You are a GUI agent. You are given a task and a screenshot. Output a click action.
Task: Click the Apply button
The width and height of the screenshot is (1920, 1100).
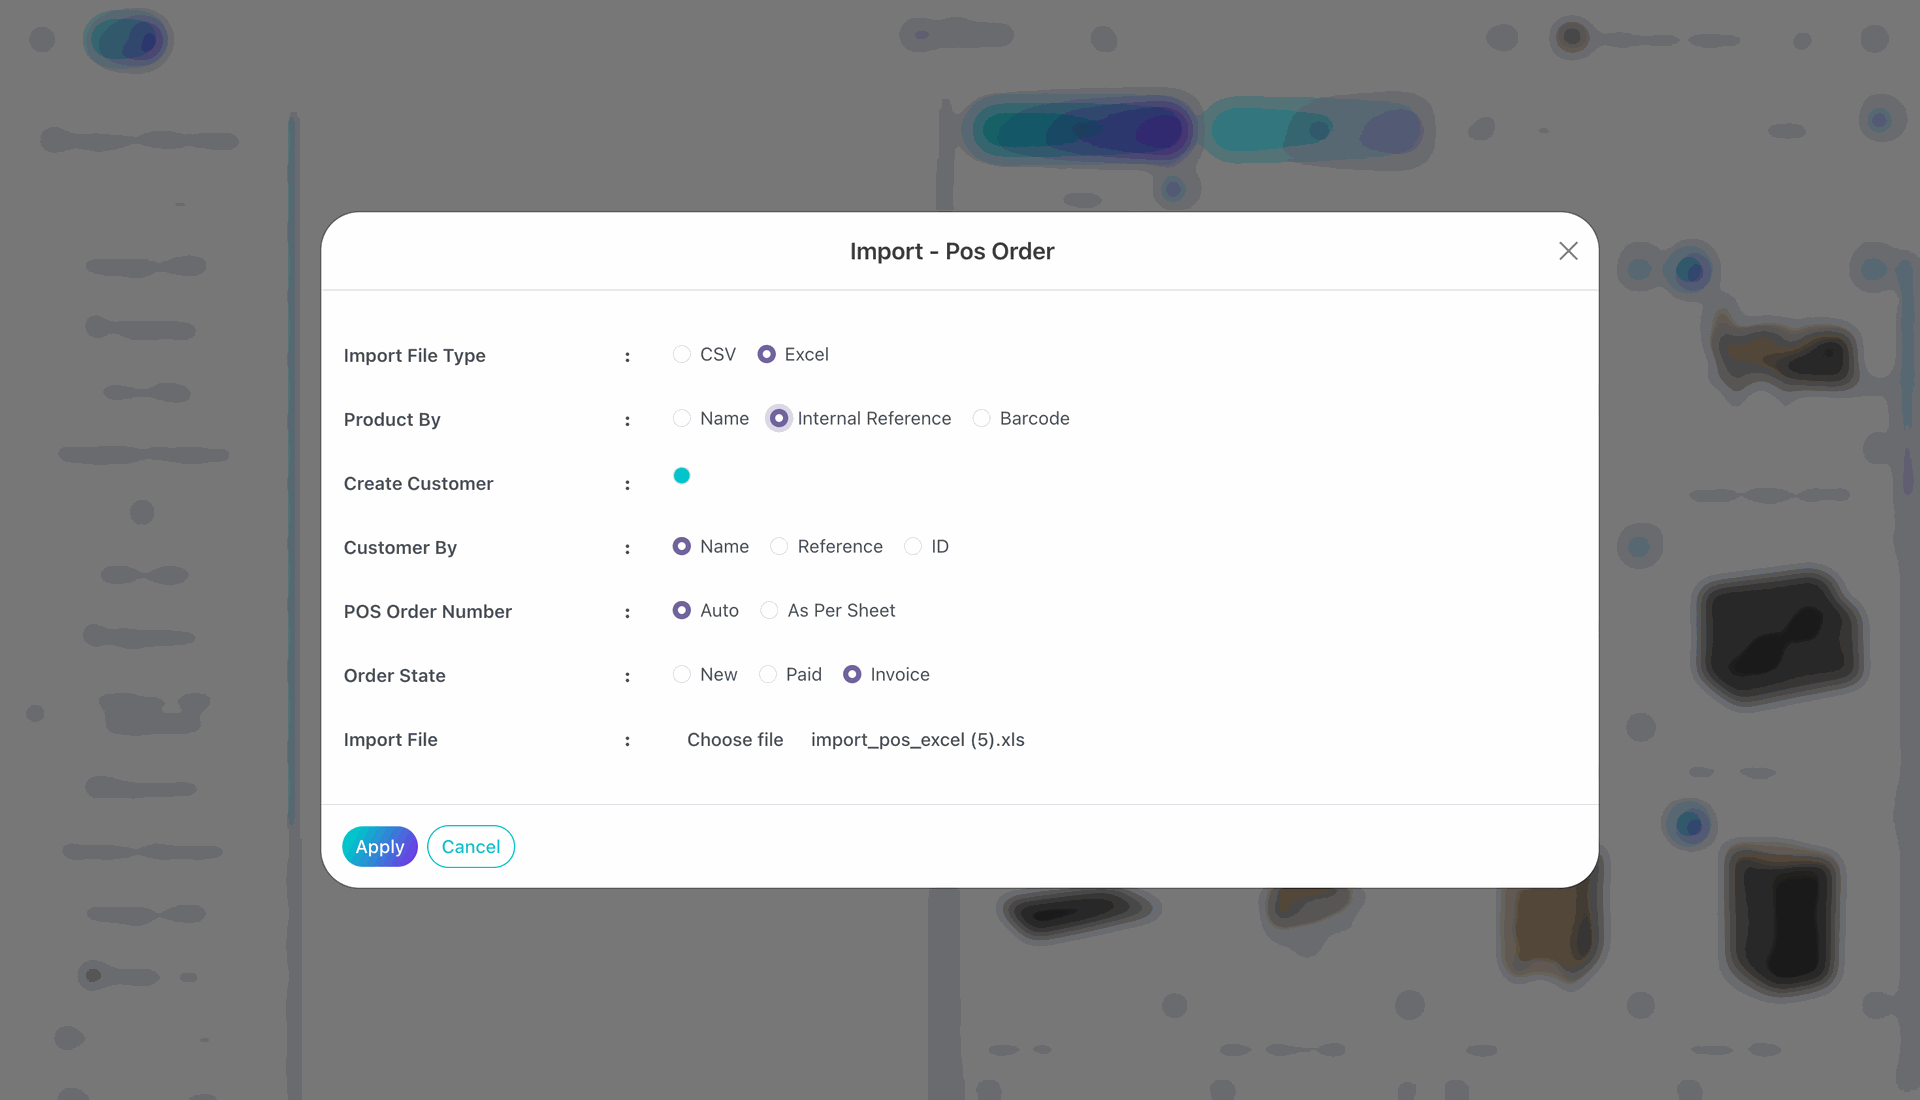tap(380, 847)
